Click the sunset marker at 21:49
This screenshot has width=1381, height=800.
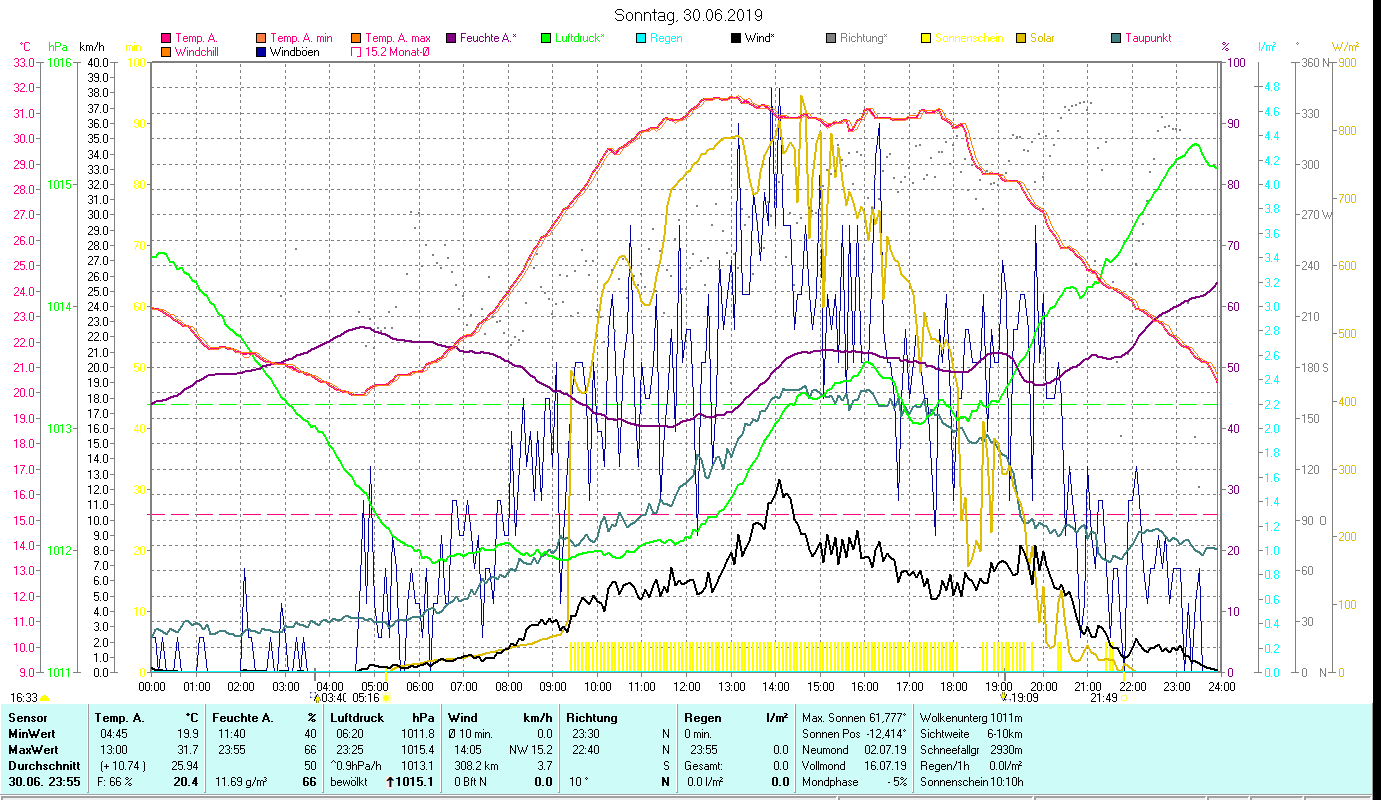click(1104, 698)
